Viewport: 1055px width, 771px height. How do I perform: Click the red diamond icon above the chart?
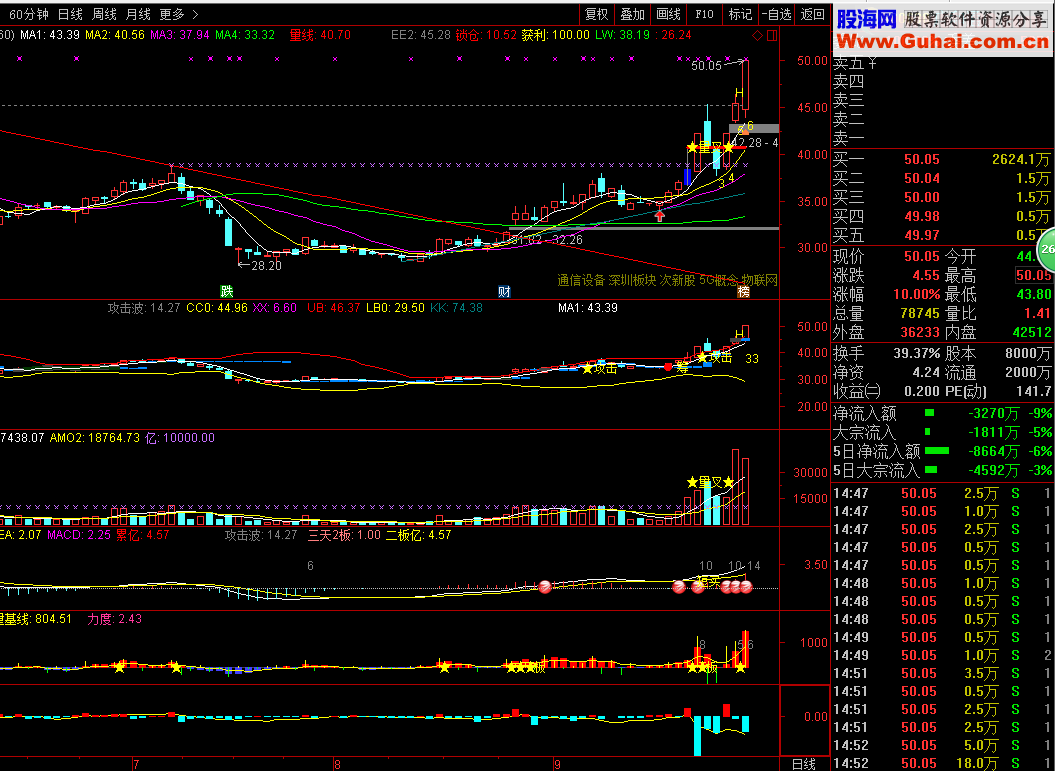pyautogui.click(x=758, y=36)
